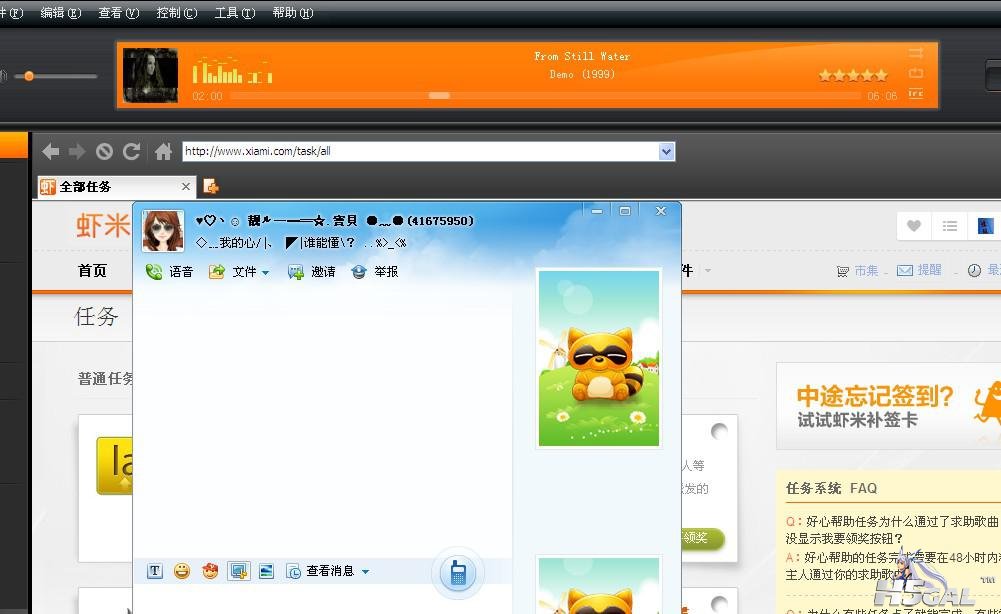This screenshot has height=614, width=1001.
Task: Stop page loading in Xiami browser toolbar
Action: coord(104,151)
